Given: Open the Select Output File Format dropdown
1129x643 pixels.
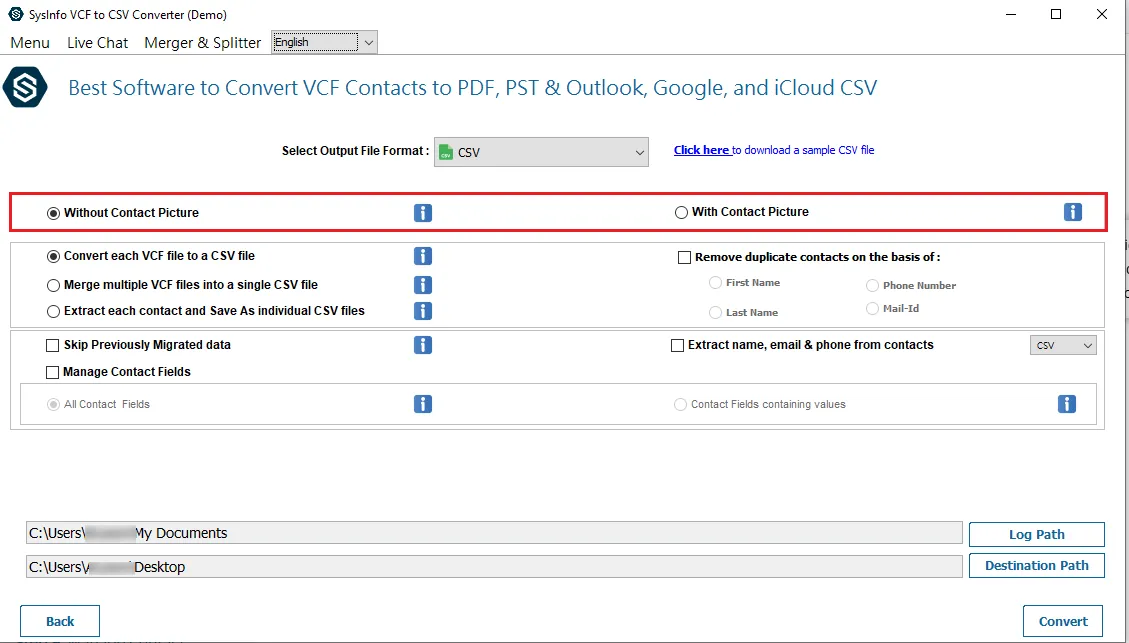Looking at the screenshot, I should 541,152.
